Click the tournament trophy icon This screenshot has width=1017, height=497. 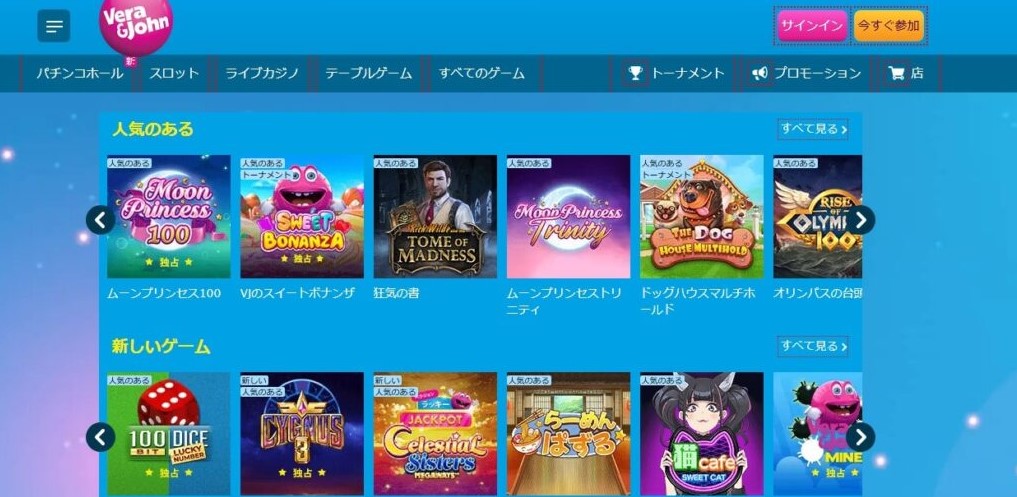[635, 73]
